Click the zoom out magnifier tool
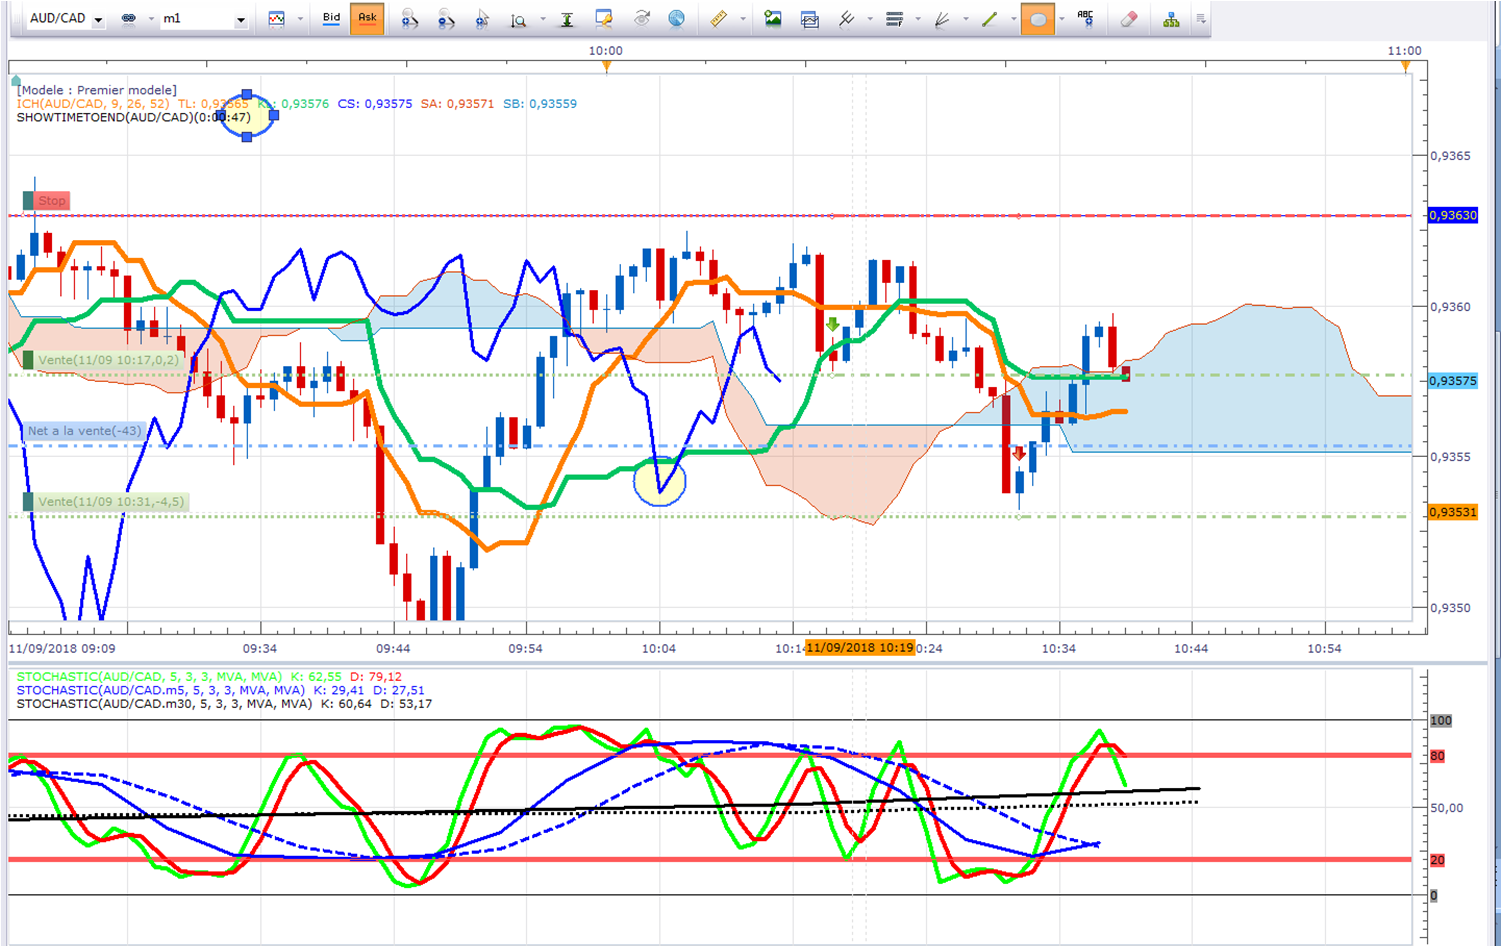Image resolution: width=1502 pixels, height=947 pixels. [446, 19]
